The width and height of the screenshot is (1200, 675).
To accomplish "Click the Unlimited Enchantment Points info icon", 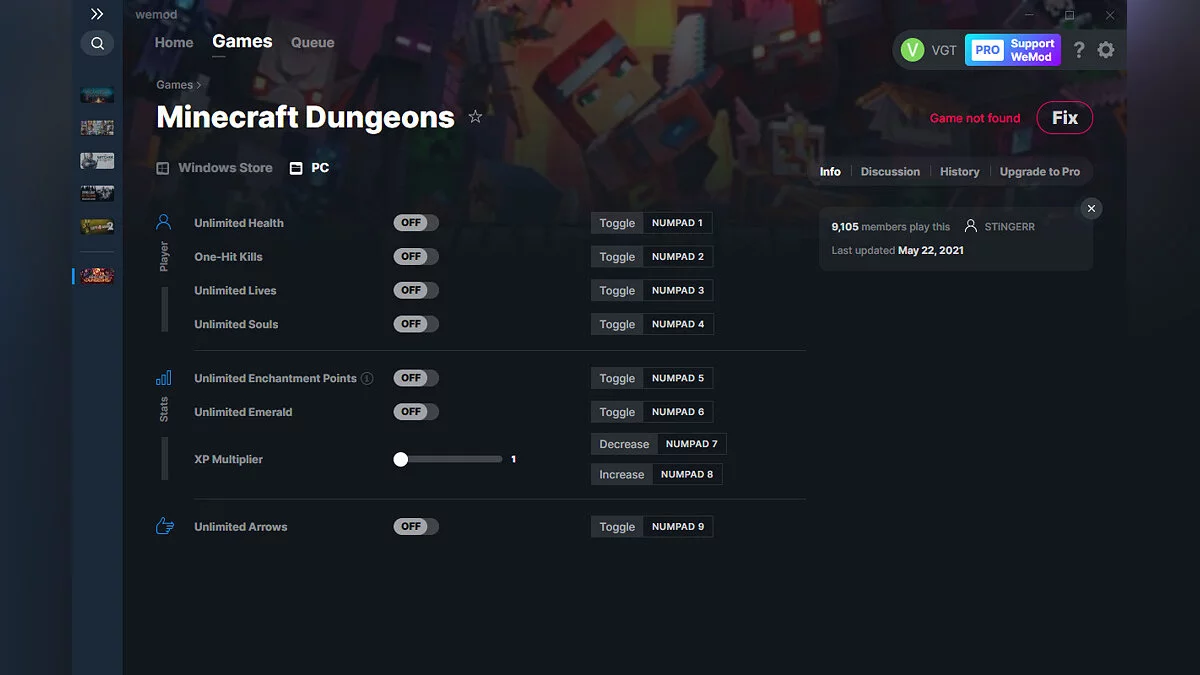I will pyautogui.click(x=367, y=379).
